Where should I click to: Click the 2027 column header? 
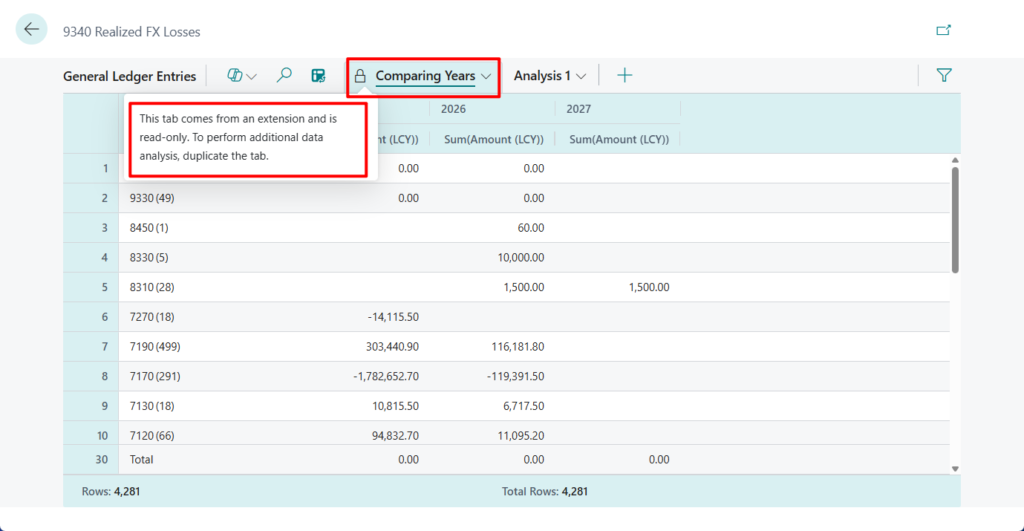[x=579, y=108]
